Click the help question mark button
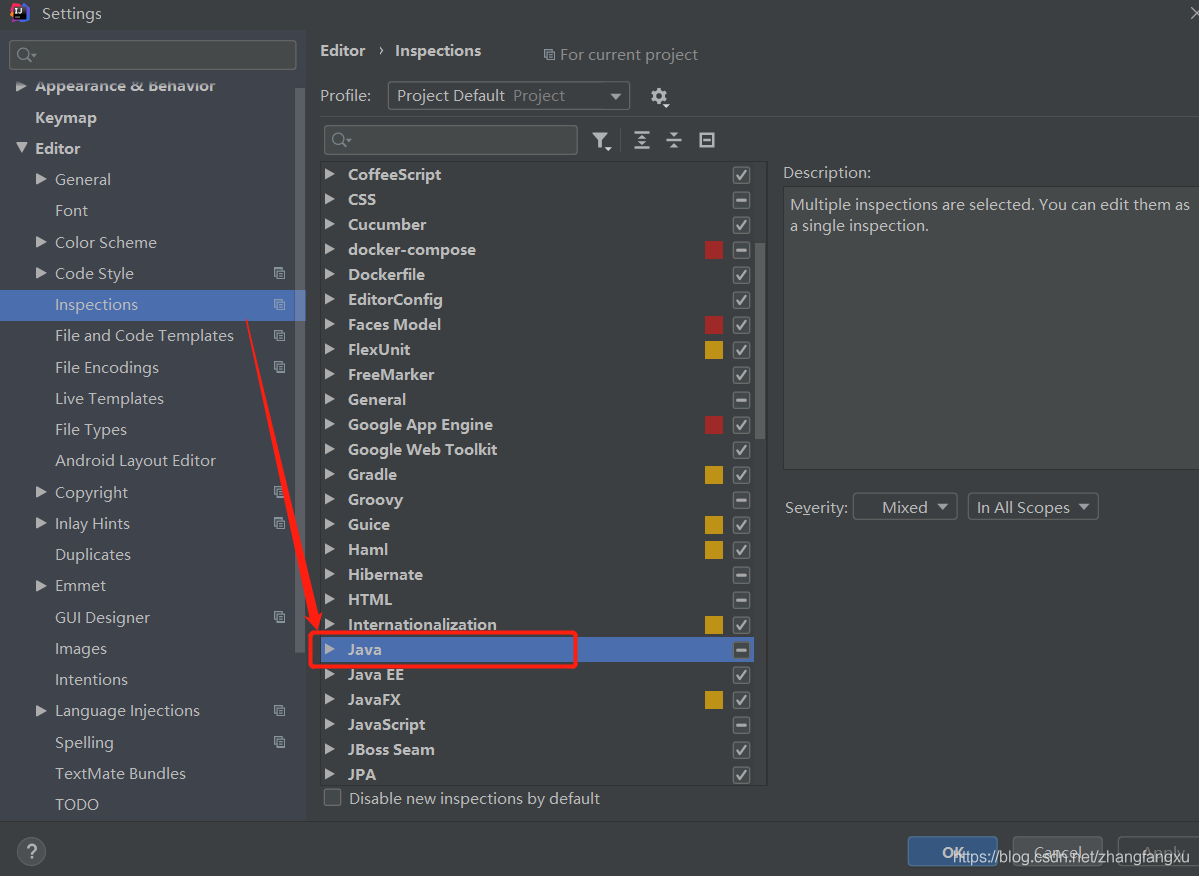Viewport: 1199px width, 876px height. coord(31,852)
